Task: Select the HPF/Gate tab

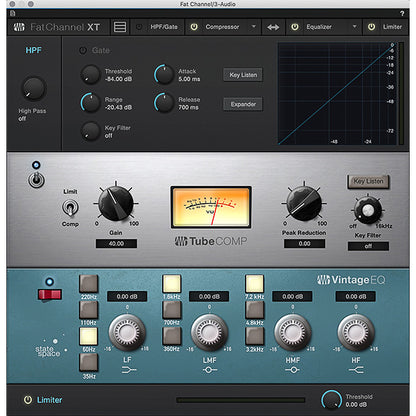Action: [x=164, y=27]
